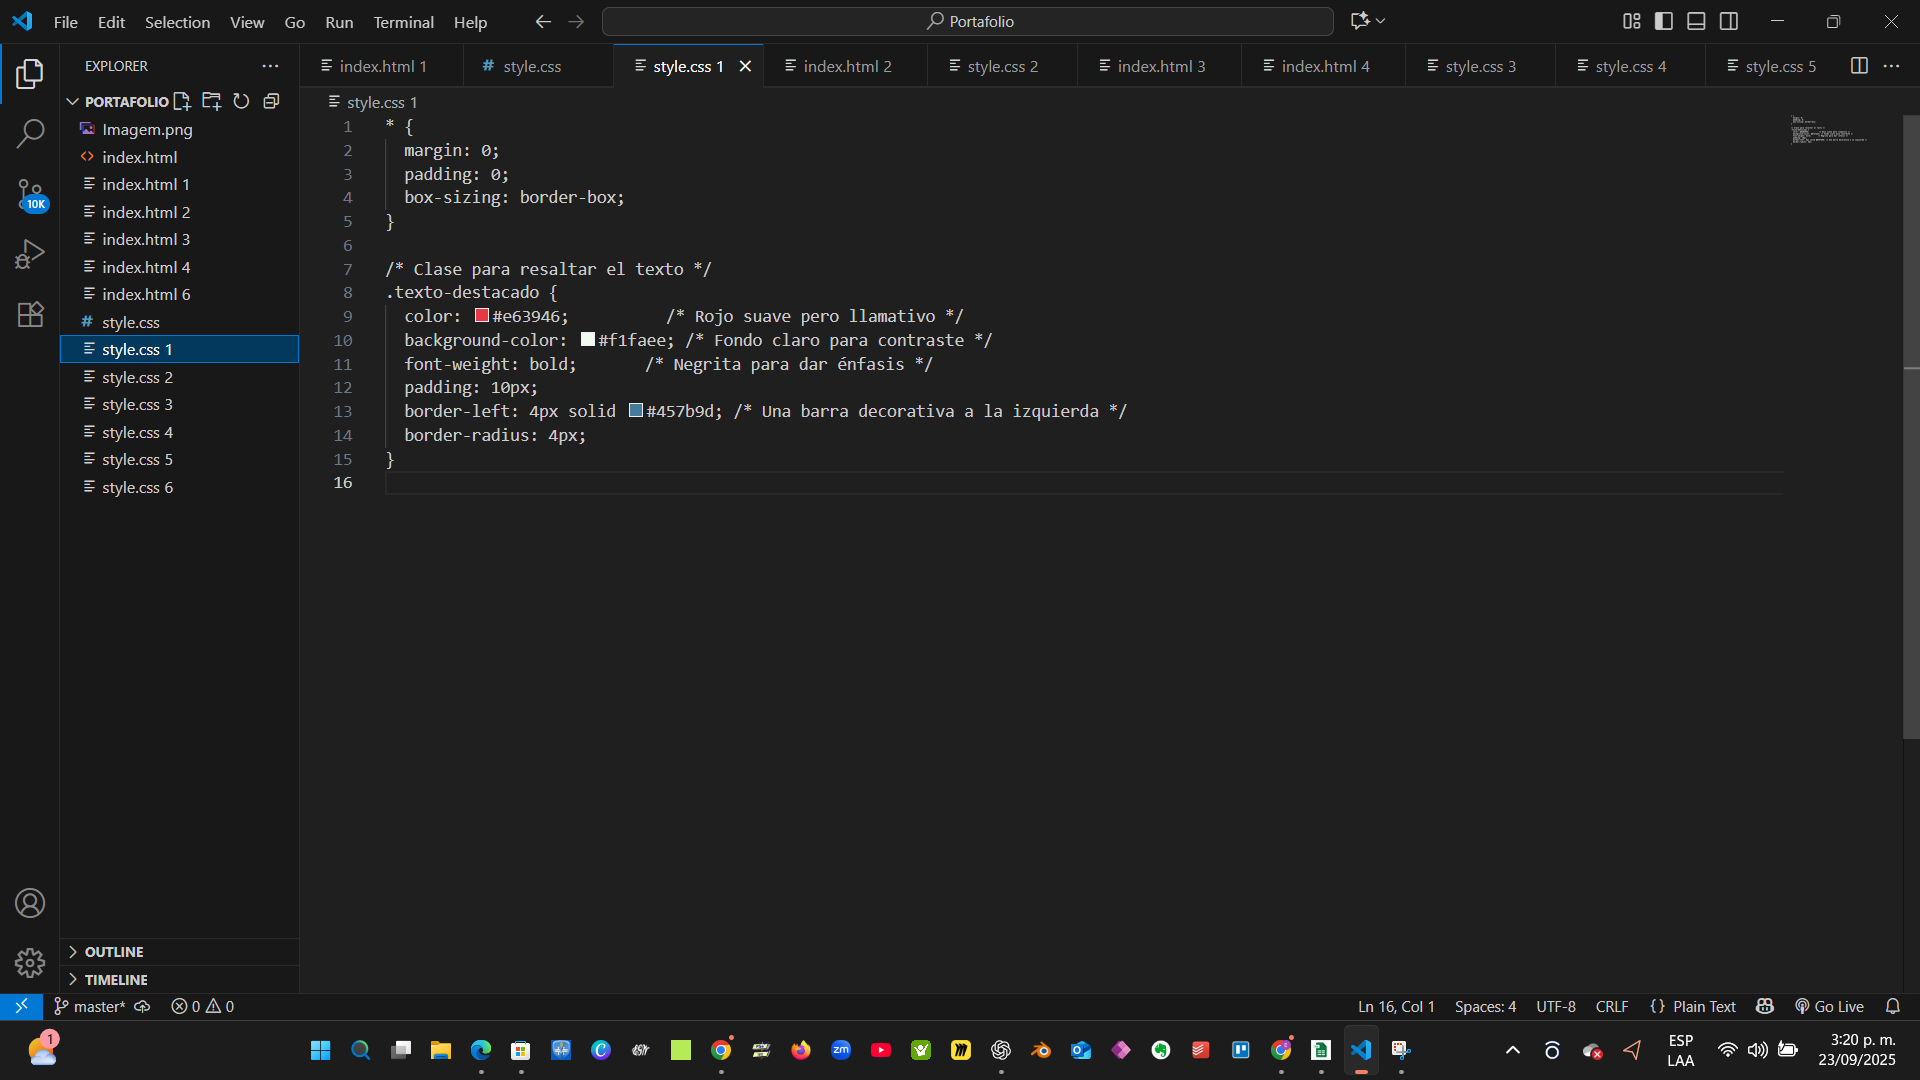
Task: Collapse all folders in Explorer
Action: click(271, 101)
